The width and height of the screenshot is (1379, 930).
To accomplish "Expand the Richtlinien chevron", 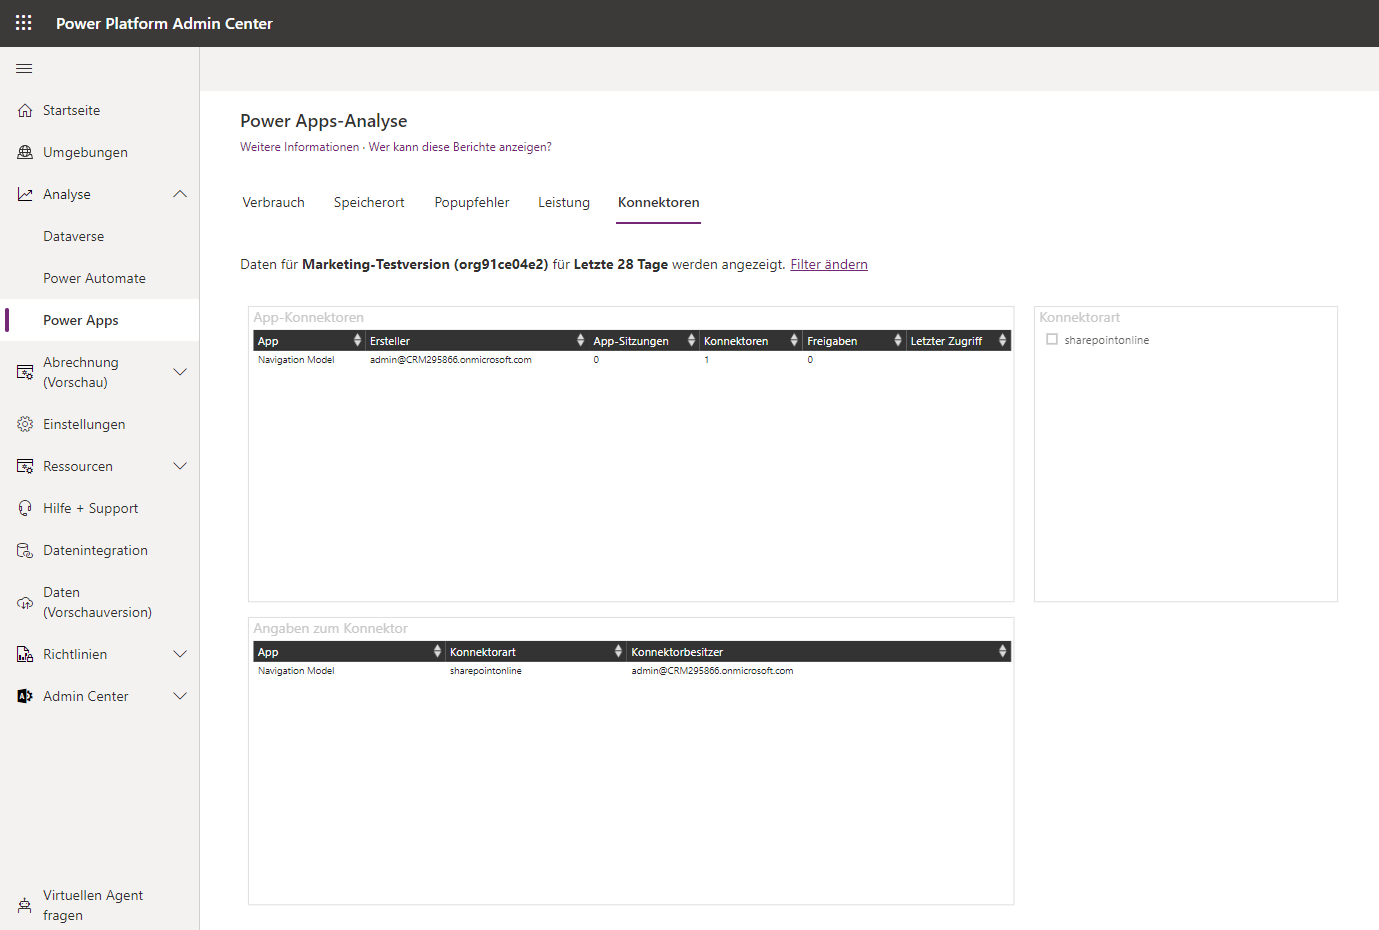I will coord(180,655).
